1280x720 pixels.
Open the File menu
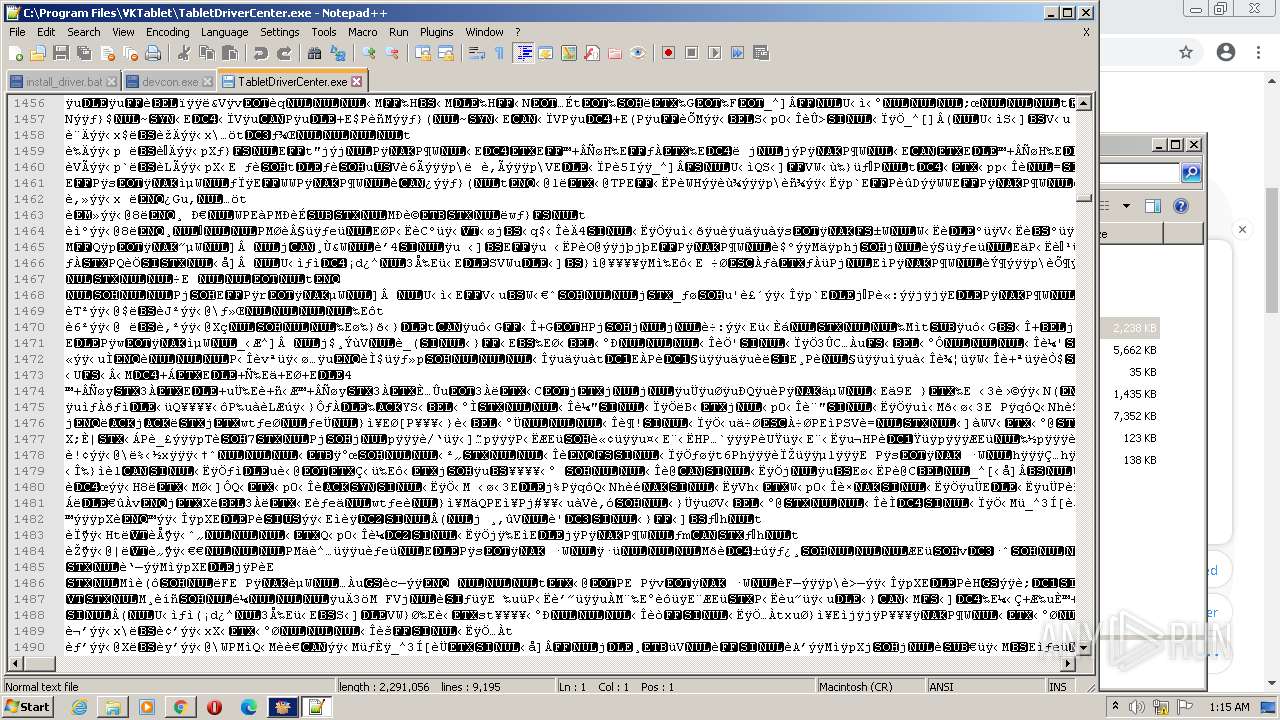point(17,32)
